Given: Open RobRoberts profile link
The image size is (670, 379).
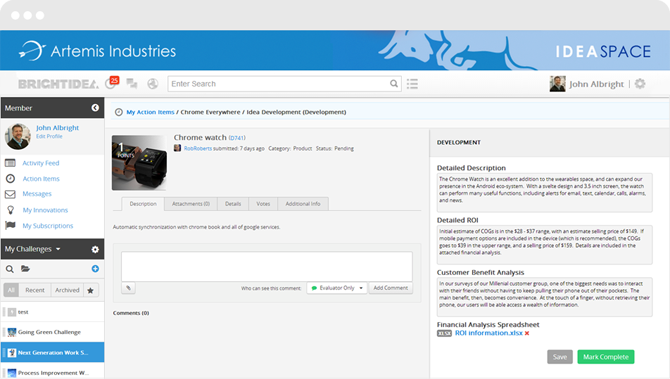Looking at the screenshot, I should (198, 148).
